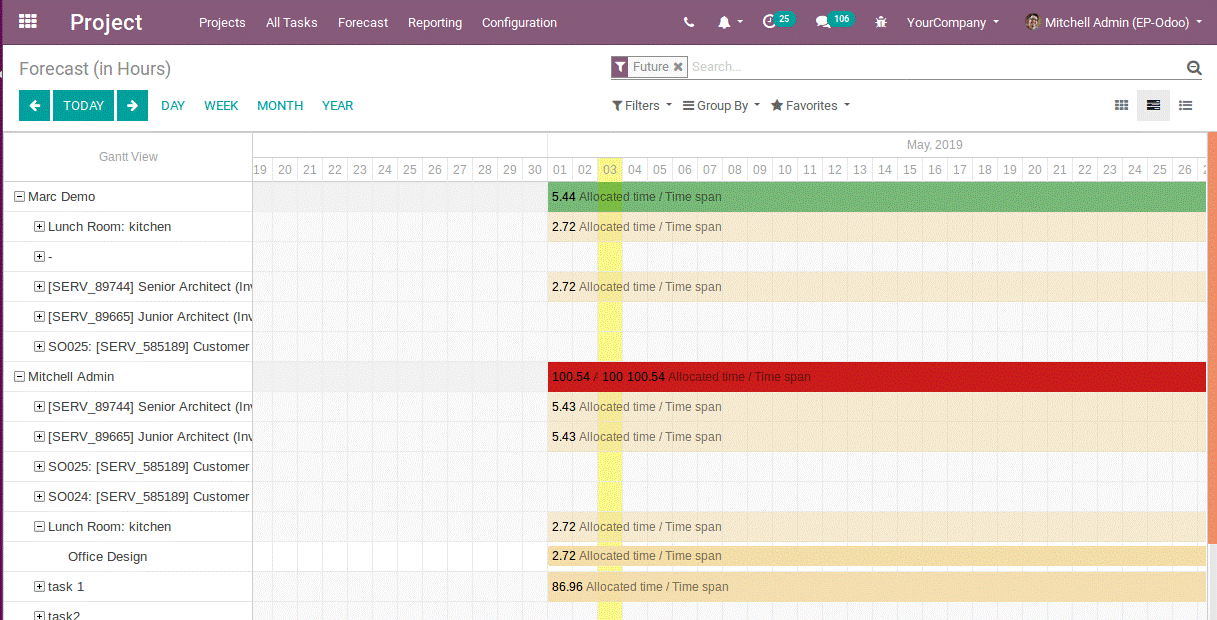The height and width of the screenshot is (620, 1217).
Task: Click task 1's 86.96 forecast bar
Action: 877,587
